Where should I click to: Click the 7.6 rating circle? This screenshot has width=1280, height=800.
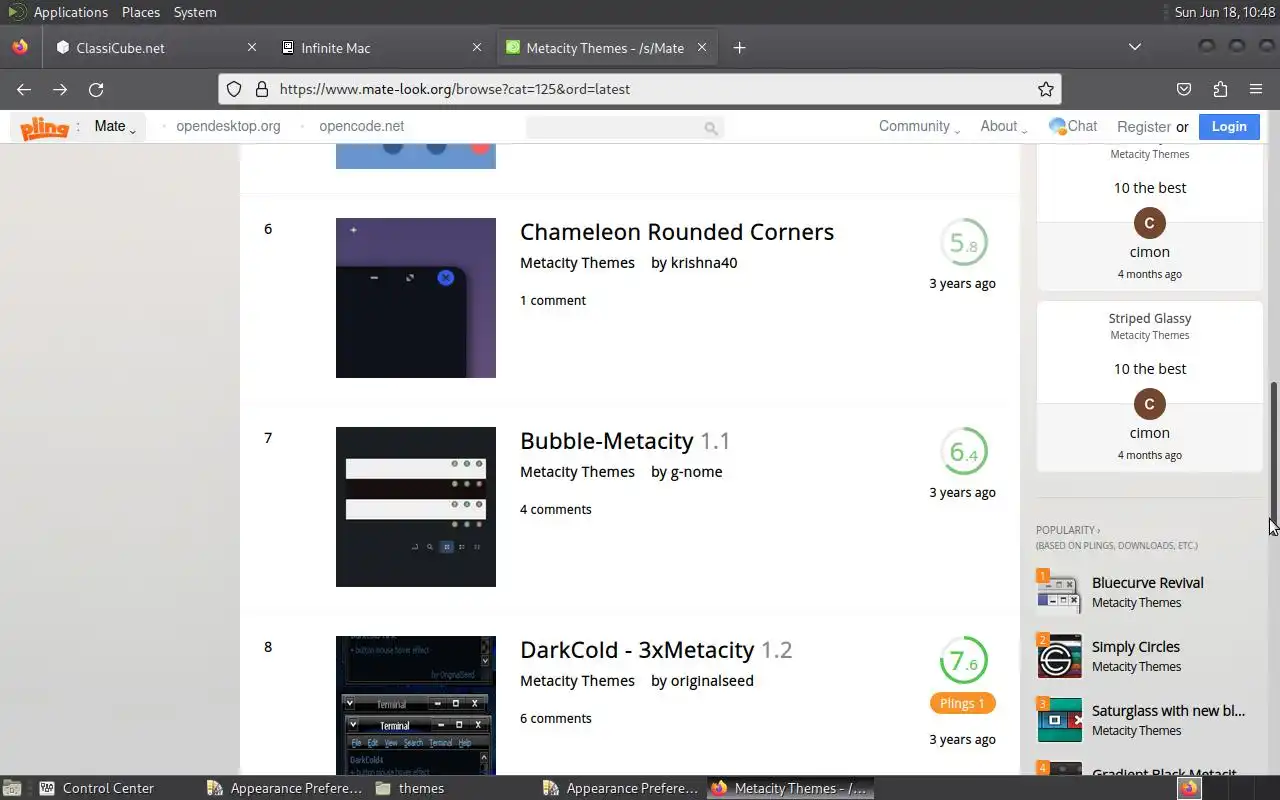(964, 661)
